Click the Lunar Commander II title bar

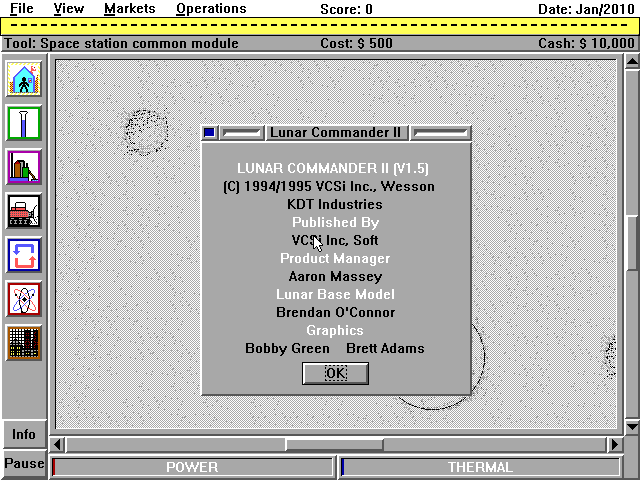point(336,133)
